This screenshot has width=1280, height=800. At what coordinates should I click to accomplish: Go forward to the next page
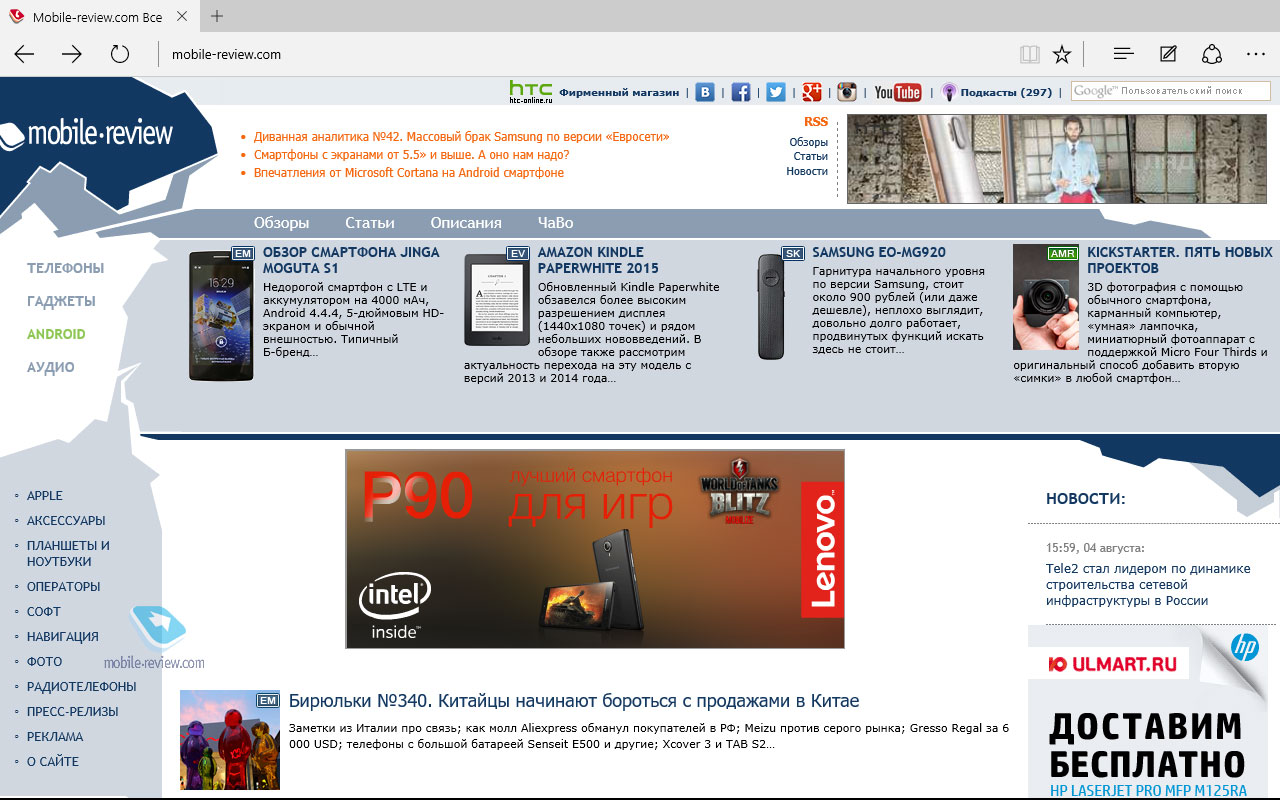click(72, 55)
